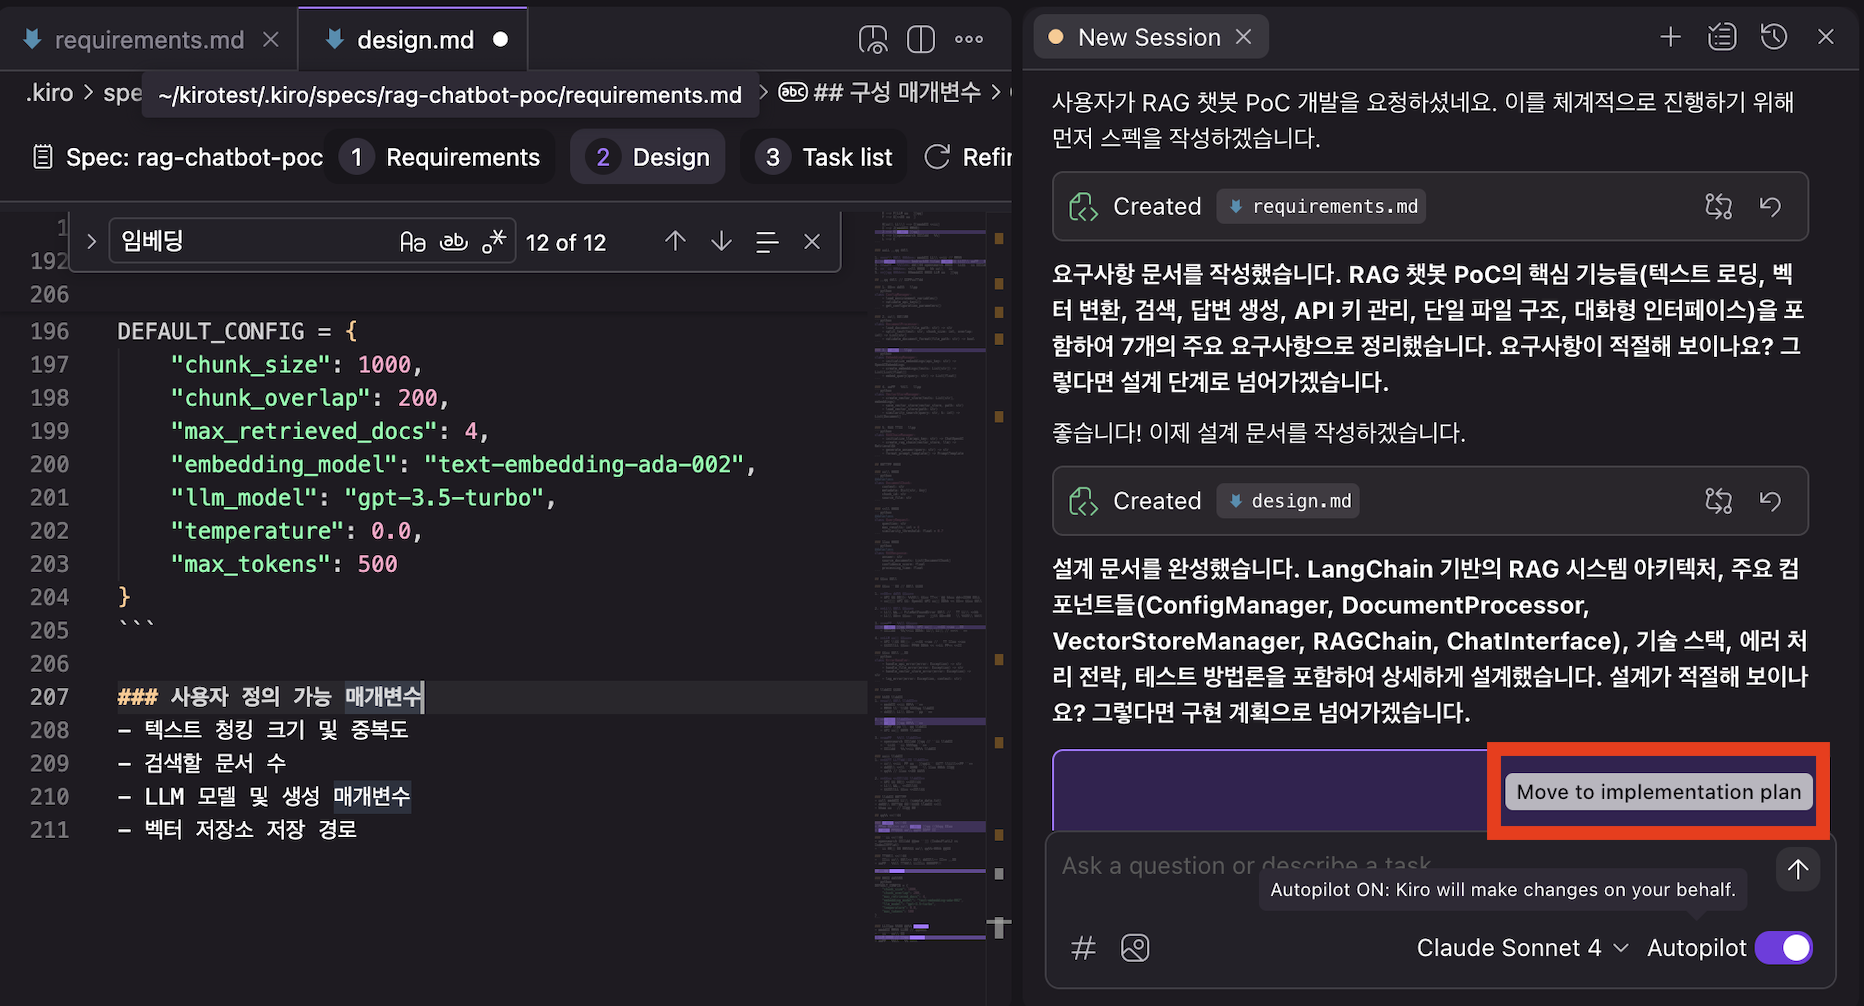The width and height of the screenshot is (1864, 1006).
Task: Open the task list icon in chat header
Action: 1722,37
